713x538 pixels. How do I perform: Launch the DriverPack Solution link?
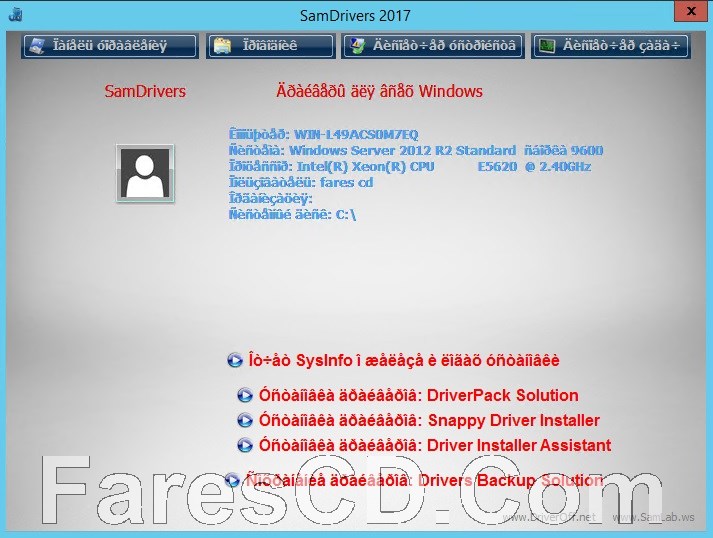[x=418, y=395]
